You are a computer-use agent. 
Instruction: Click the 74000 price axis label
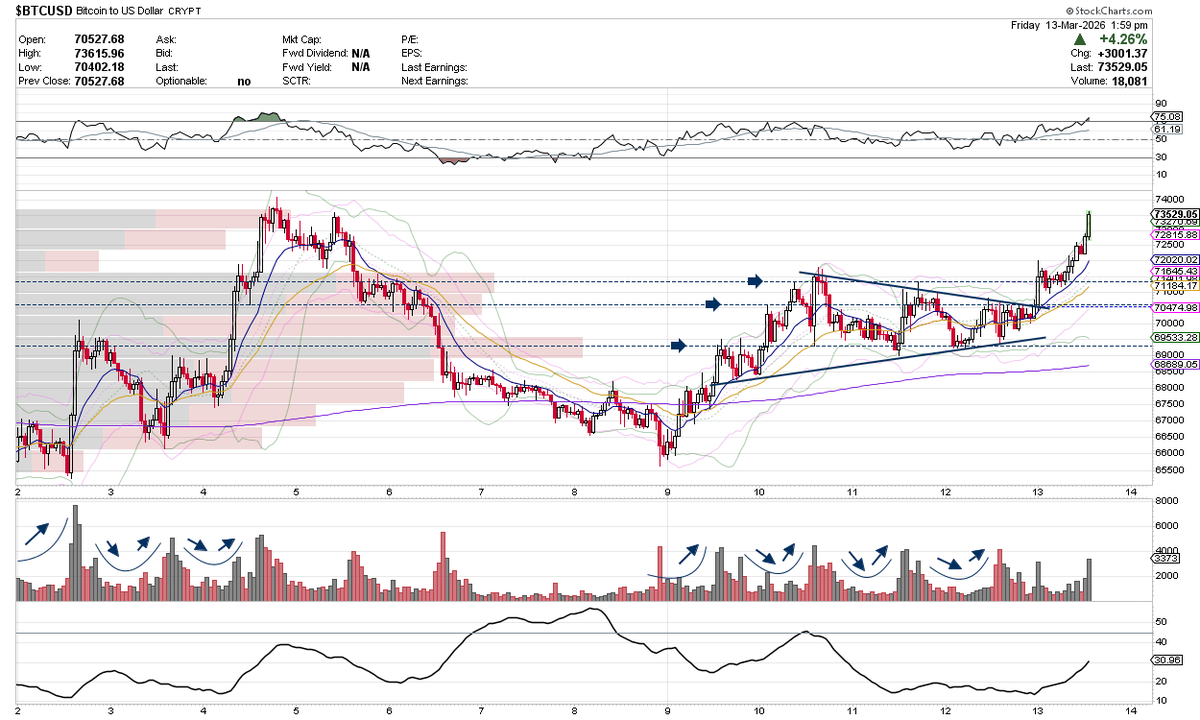click(1168, 199)
